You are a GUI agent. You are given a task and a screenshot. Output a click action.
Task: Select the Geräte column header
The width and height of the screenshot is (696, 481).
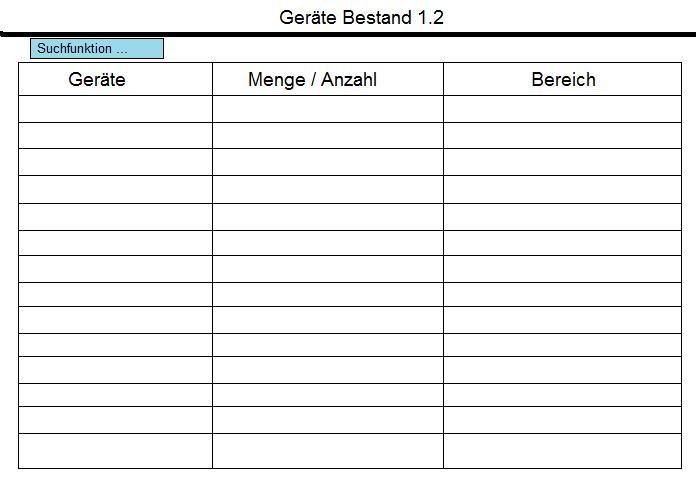click(x=115, y=79)
